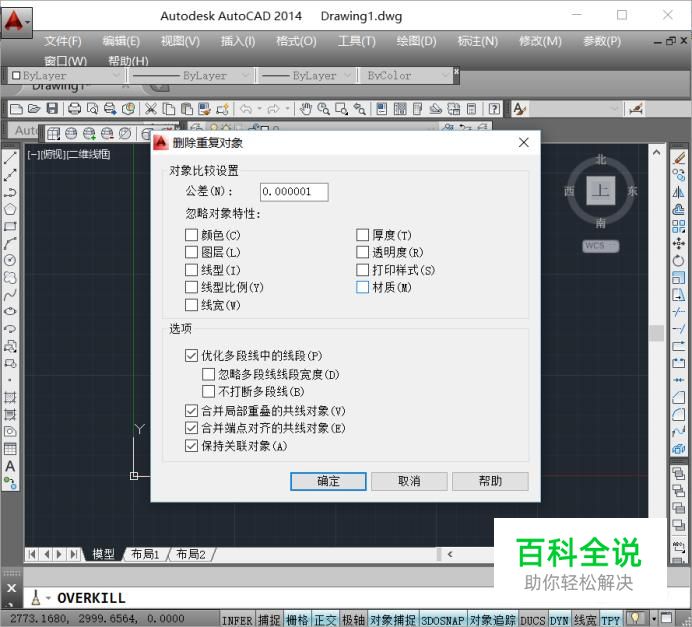This screenshot has height=627, width=692.
Task: Select the Rotate modify tool
Action: tap(679, 260)
